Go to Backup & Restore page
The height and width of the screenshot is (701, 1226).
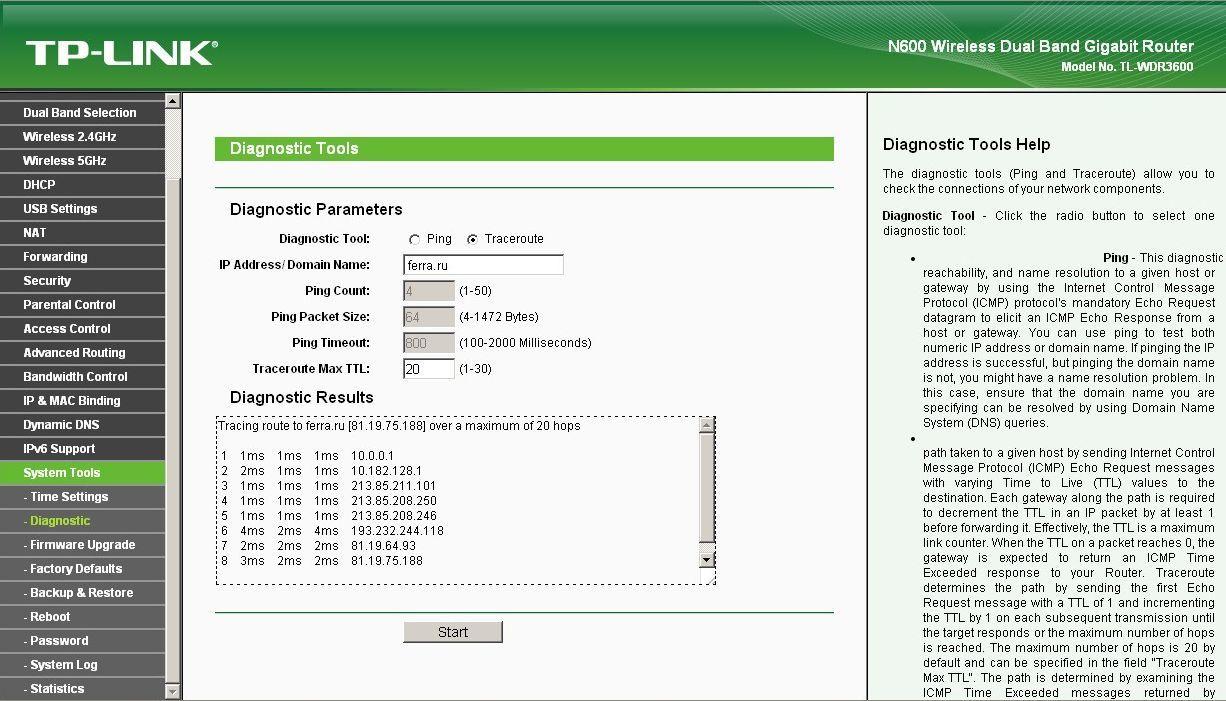click(x=81, y=593)
